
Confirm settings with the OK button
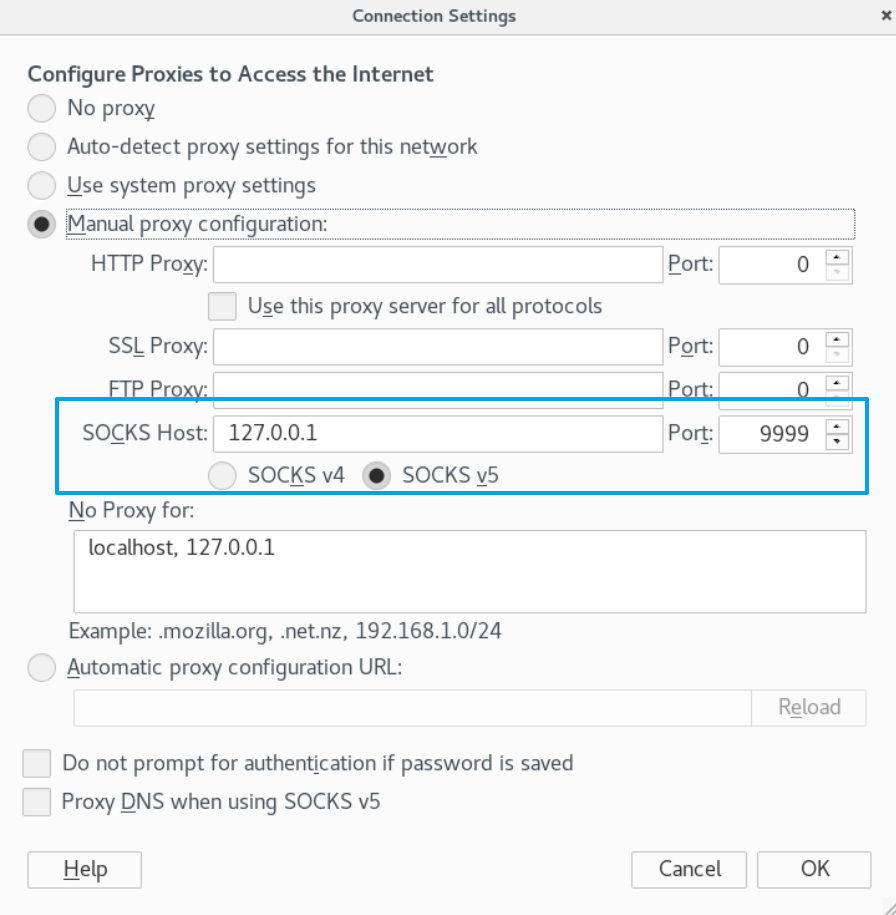[x=815, y=869]
